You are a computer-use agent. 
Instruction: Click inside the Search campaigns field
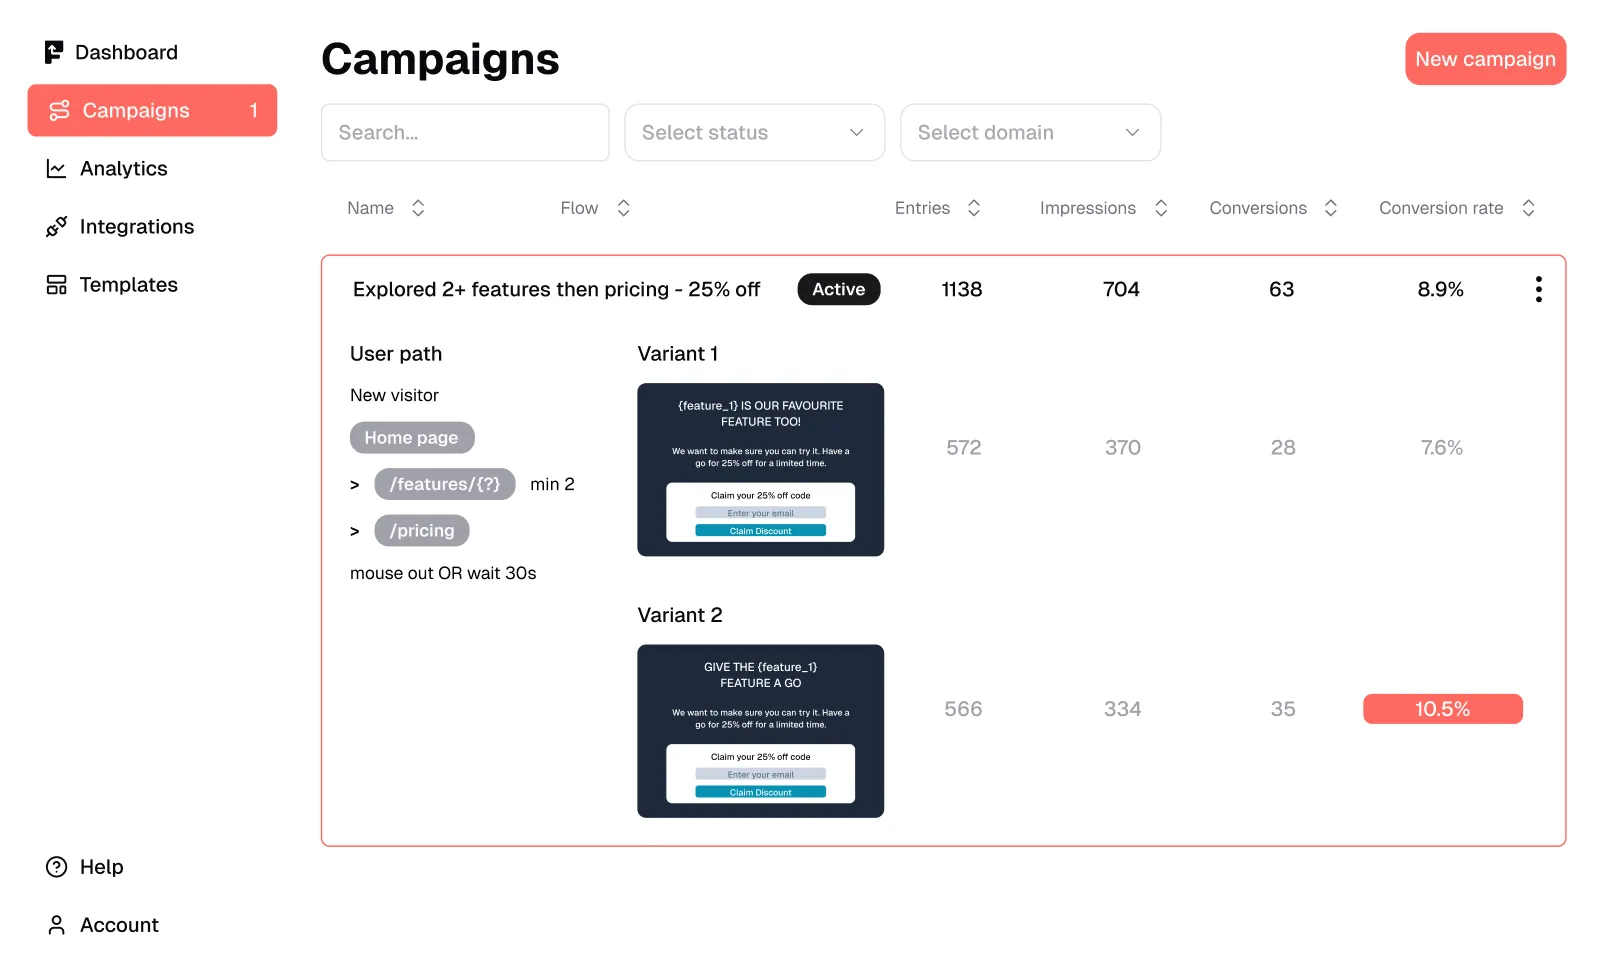(x=464, y=132)
